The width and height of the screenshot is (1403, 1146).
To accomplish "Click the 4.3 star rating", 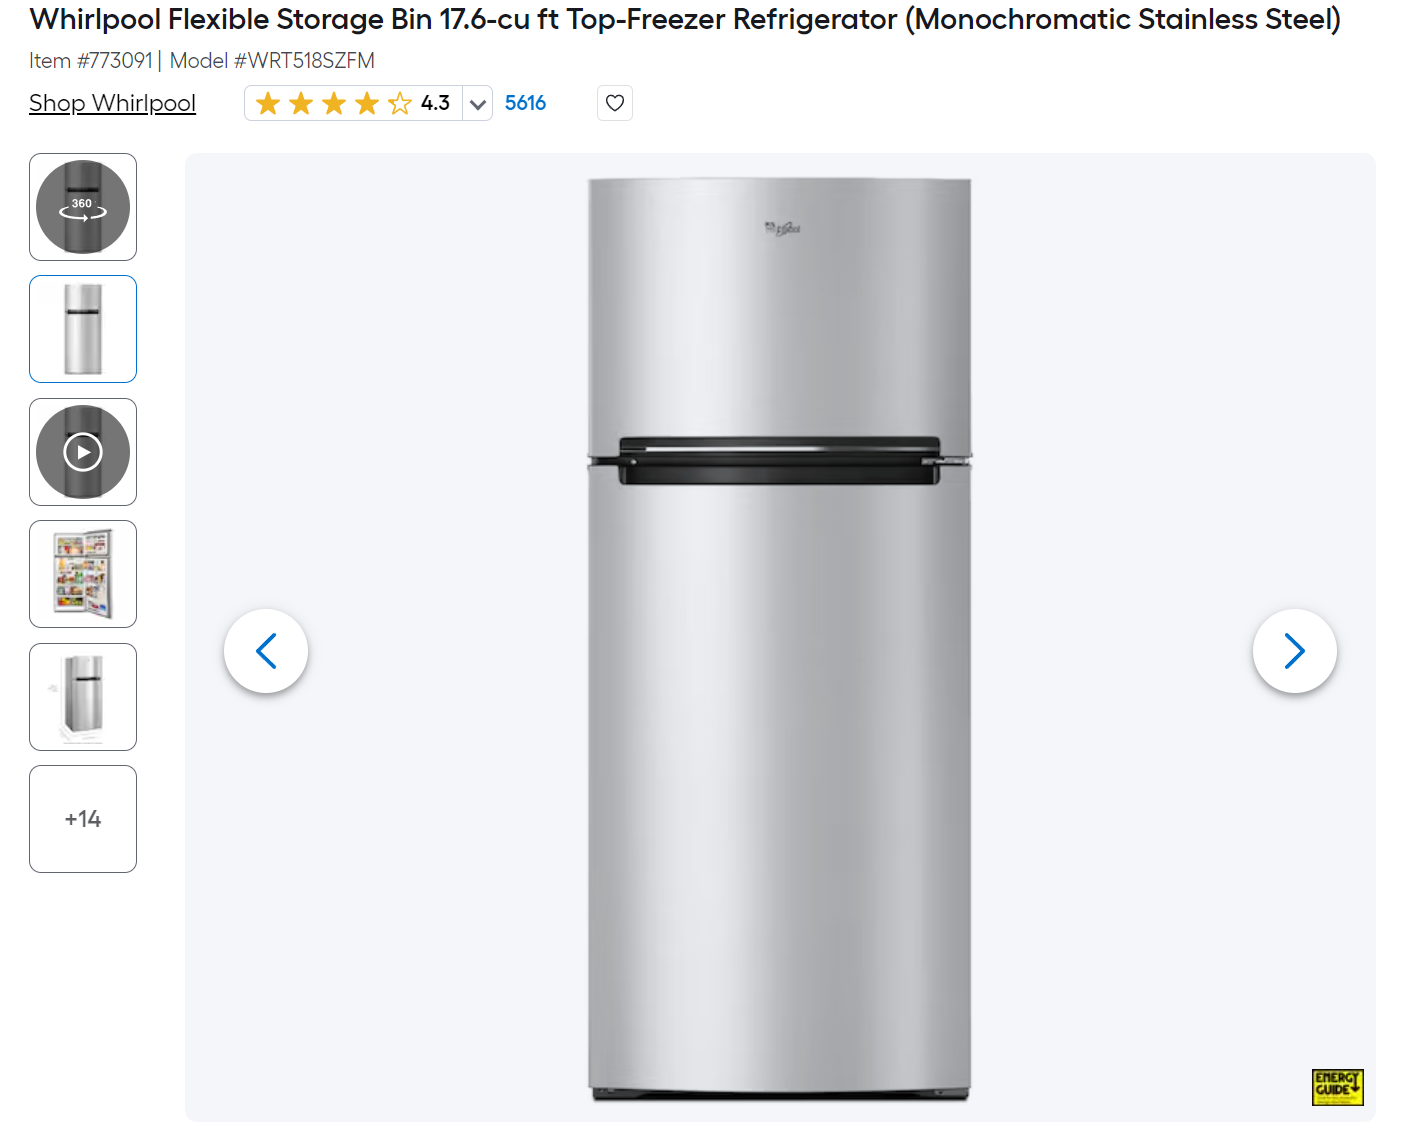I will (x=435, y=103).
